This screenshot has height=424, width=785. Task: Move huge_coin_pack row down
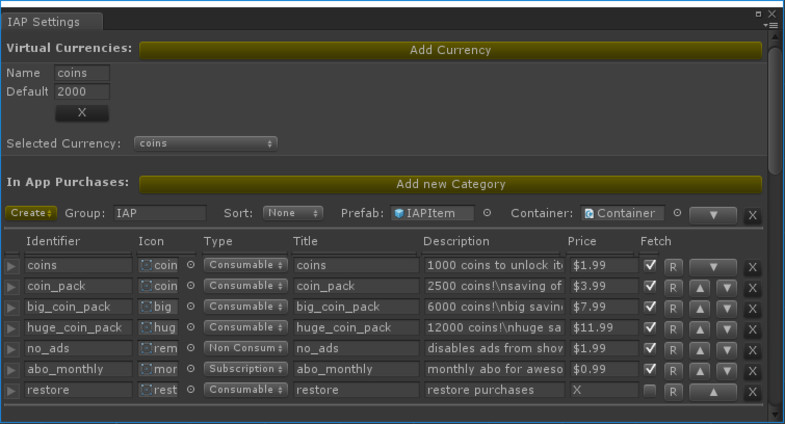[x=726, y=329]
